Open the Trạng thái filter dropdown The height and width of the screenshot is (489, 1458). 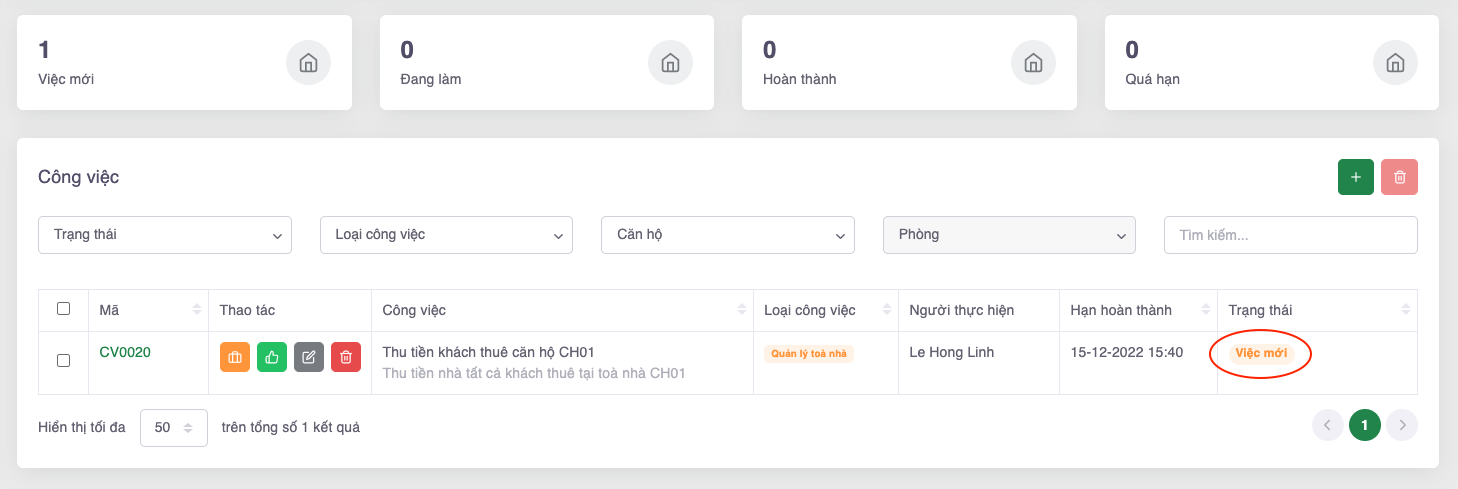point(165,235)
